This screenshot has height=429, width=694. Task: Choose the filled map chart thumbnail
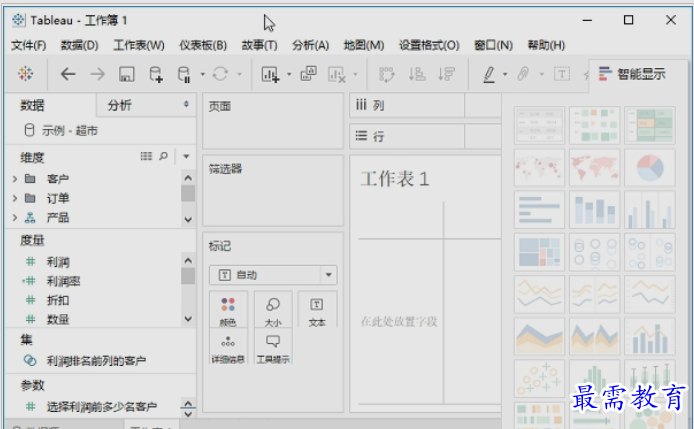point(594,167)
